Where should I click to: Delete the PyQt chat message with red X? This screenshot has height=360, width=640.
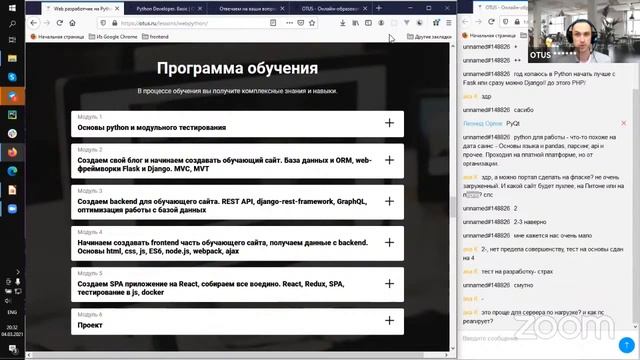coord(623,123)
